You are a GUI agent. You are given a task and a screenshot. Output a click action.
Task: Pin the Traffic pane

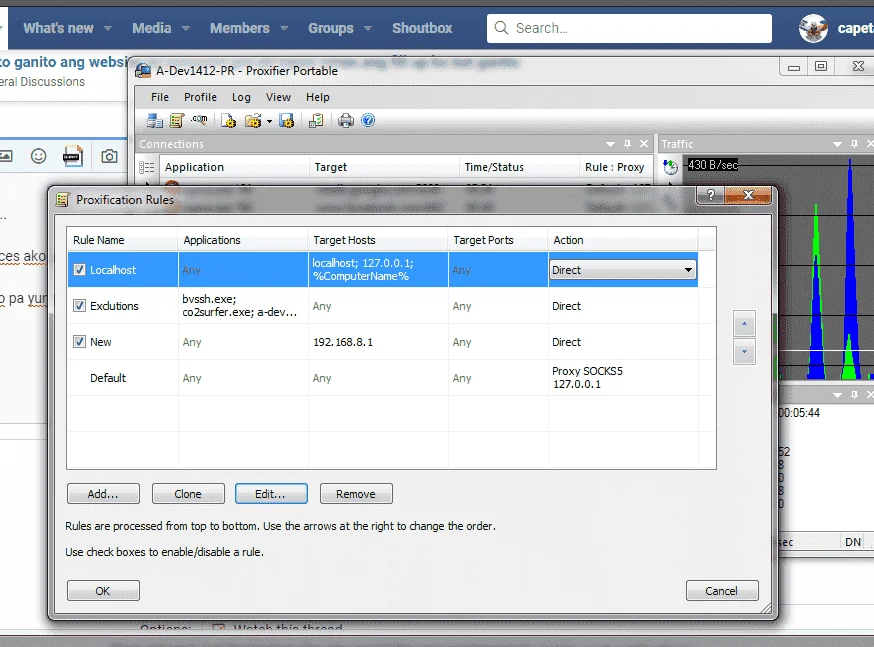pyautogui.click(x=854, y=144)
